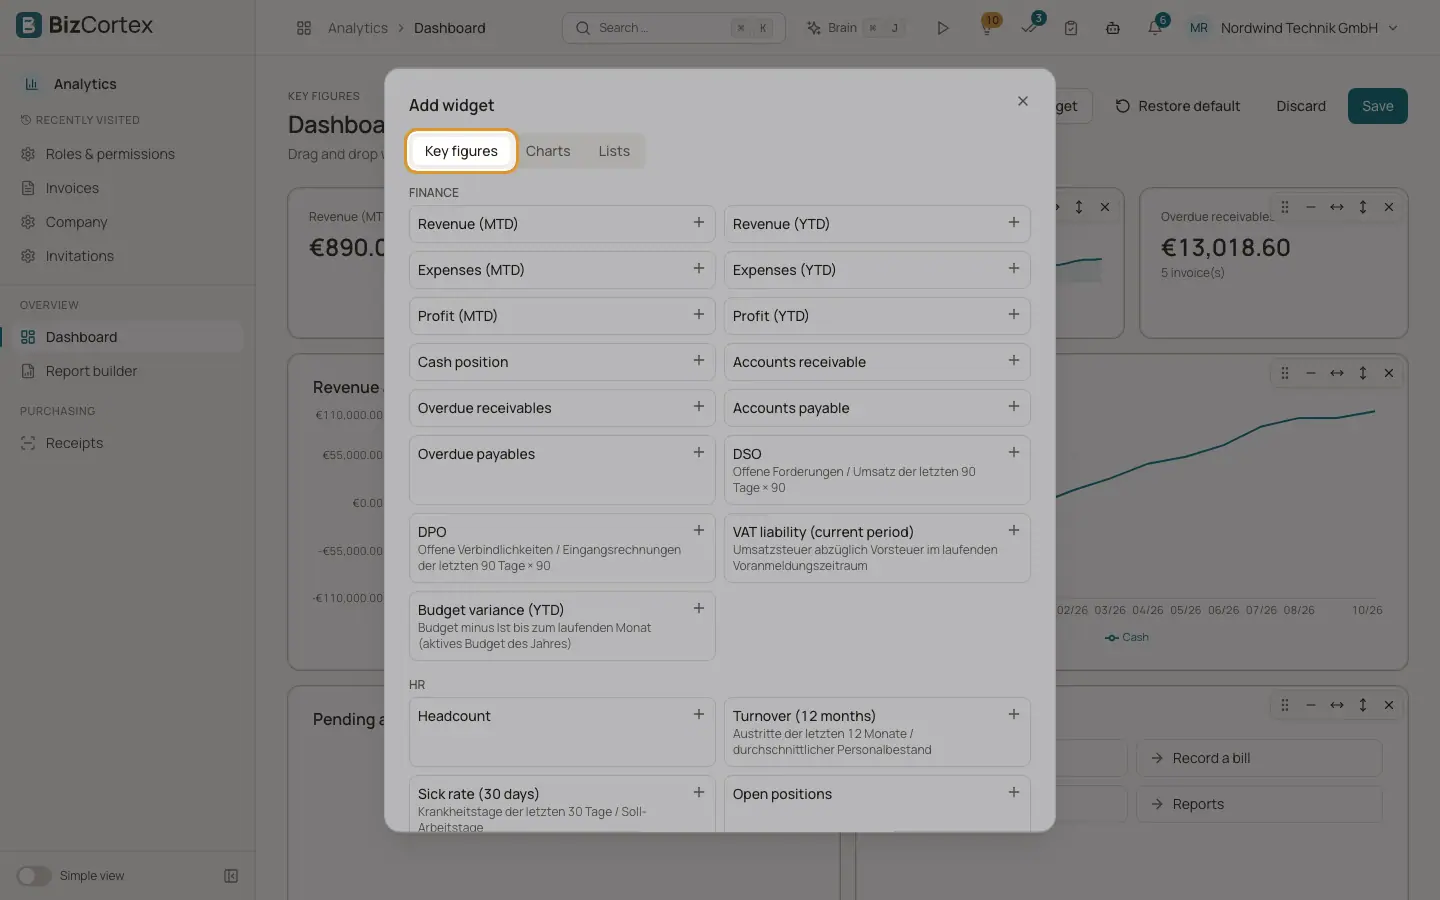Click the BizCortex logo
This screenshot has height=900, width=1440.
click(x=85, y=25)
